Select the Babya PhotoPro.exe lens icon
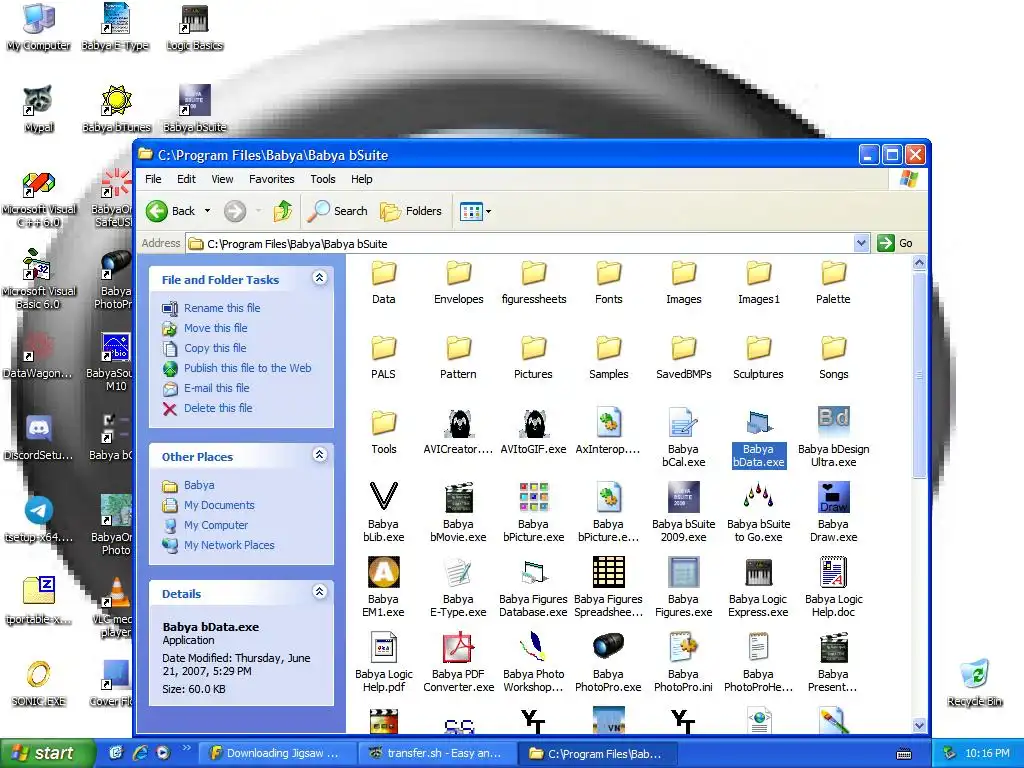This screenshot has height=768, width=1024. 609,647
